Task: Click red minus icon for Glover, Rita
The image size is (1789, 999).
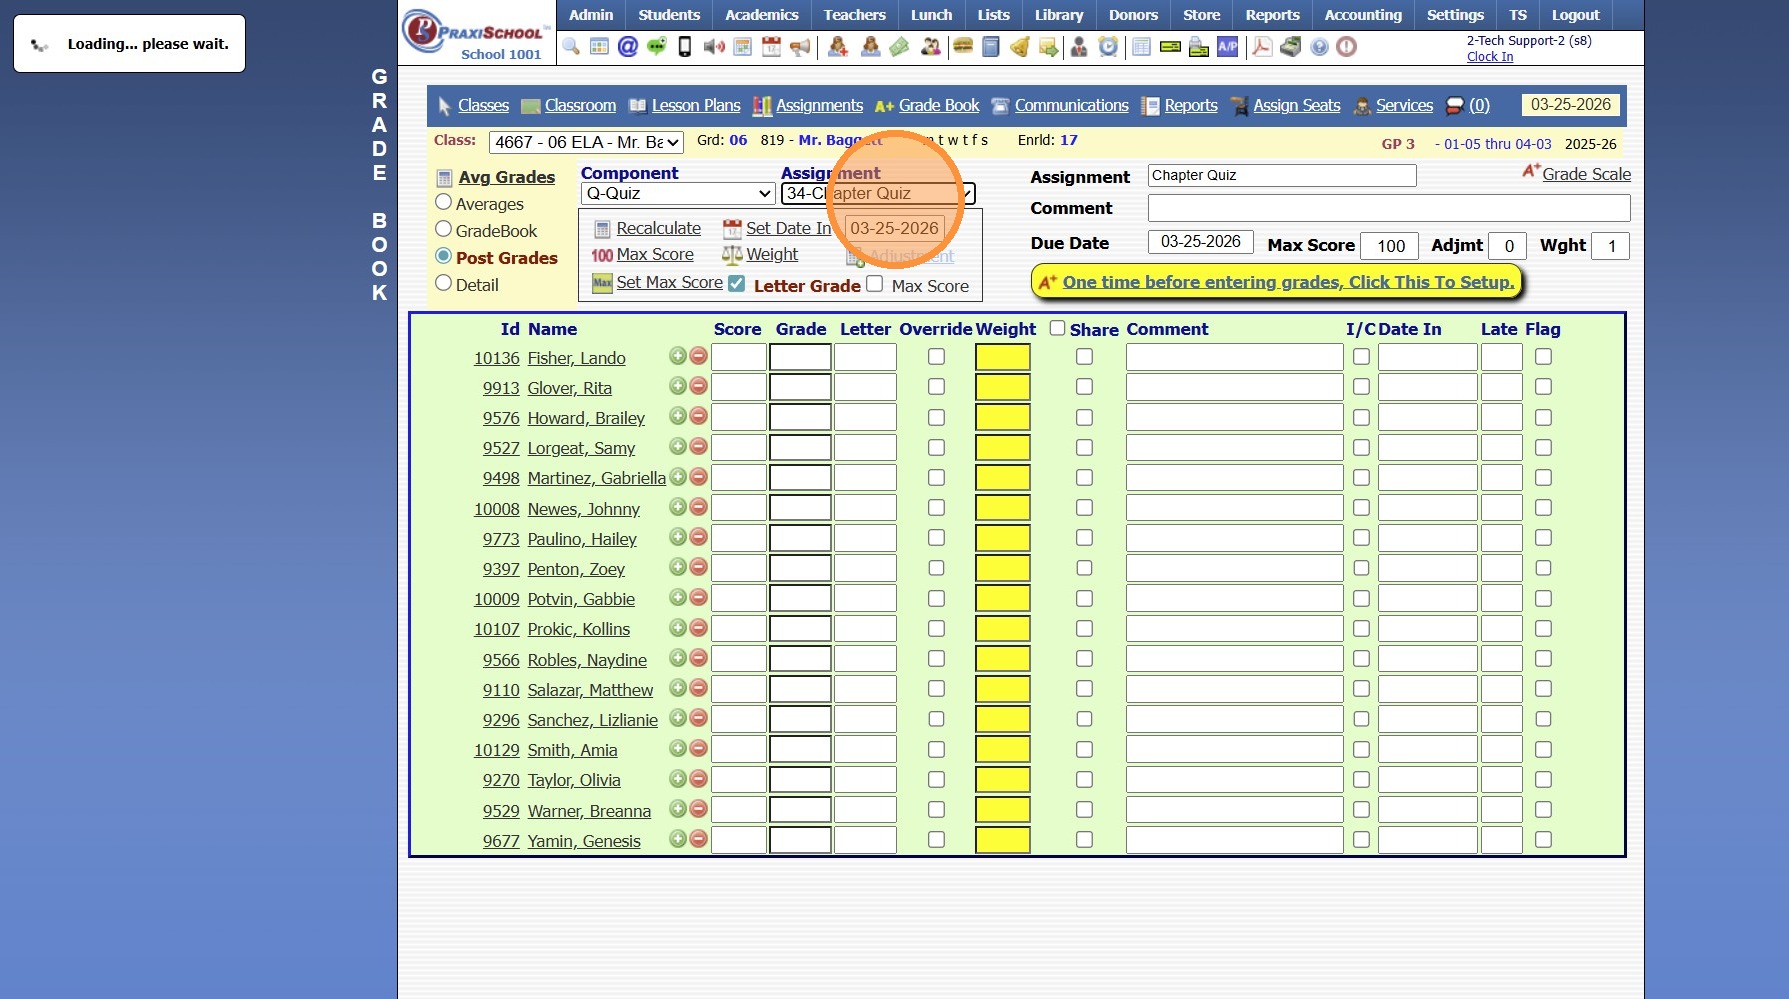Action: (x=699, y=386)
